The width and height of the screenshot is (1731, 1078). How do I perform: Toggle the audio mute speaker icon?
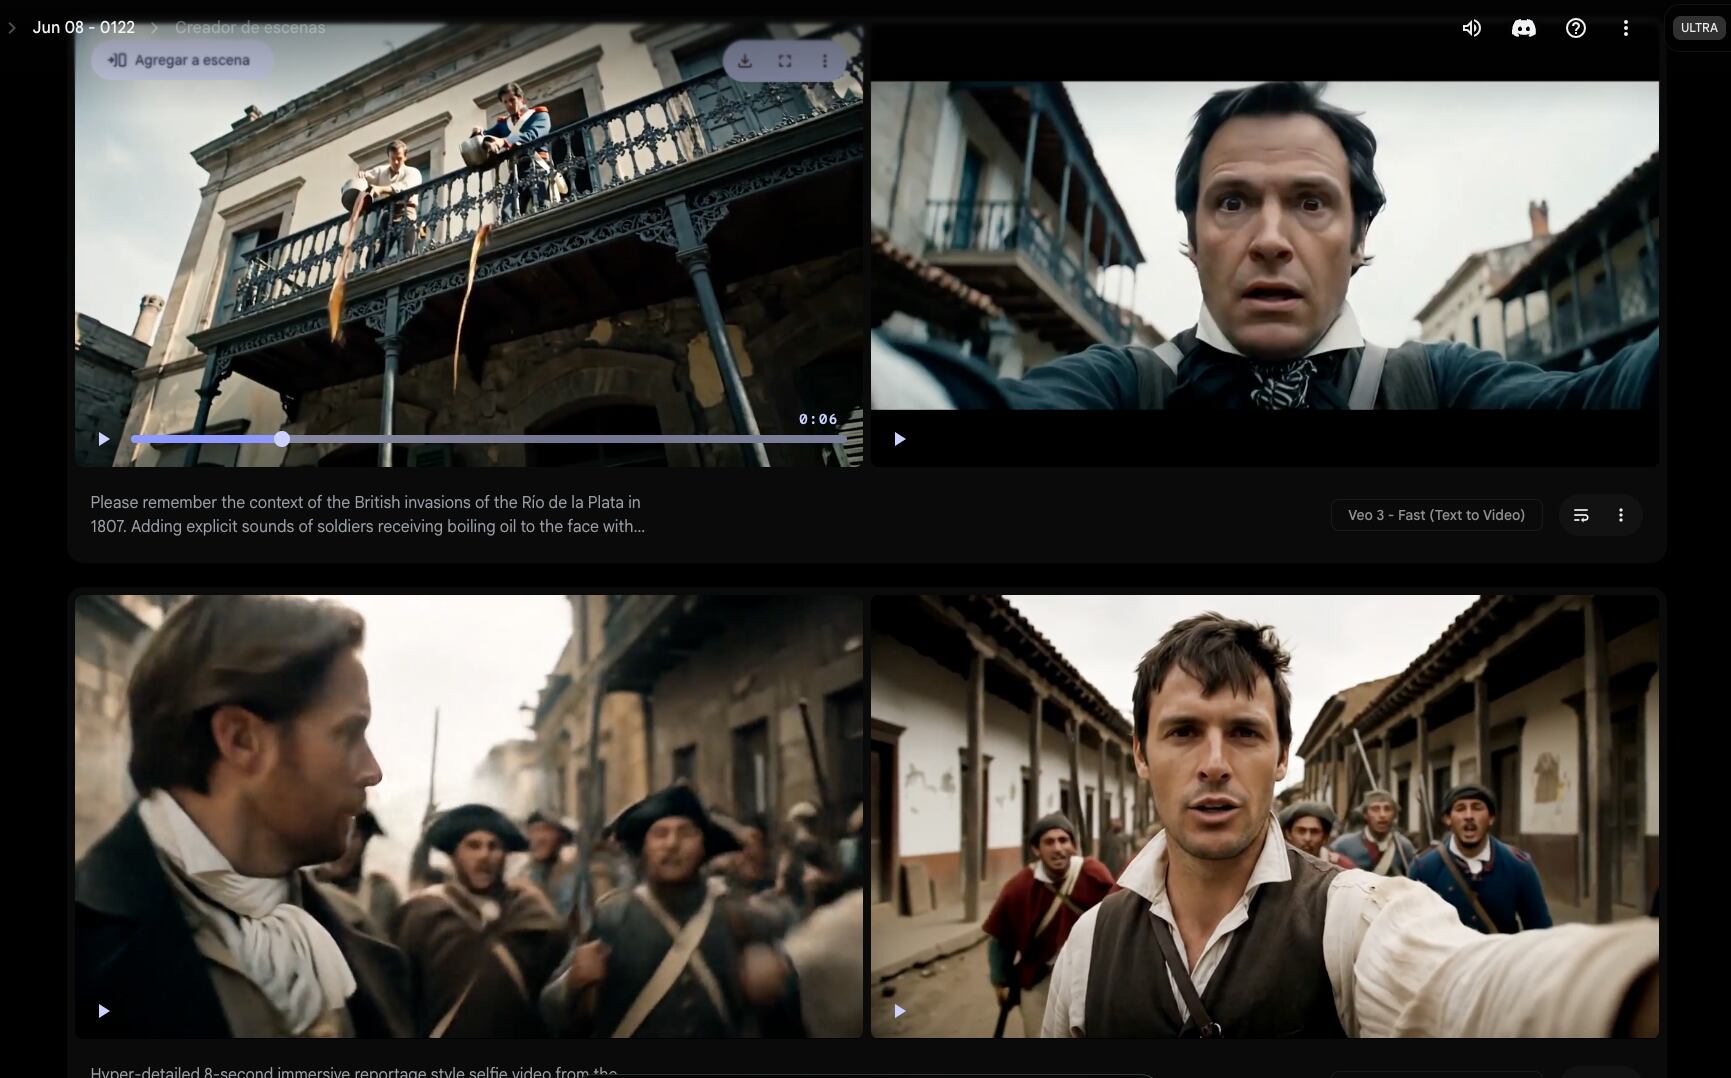(x=1470, y=28)
